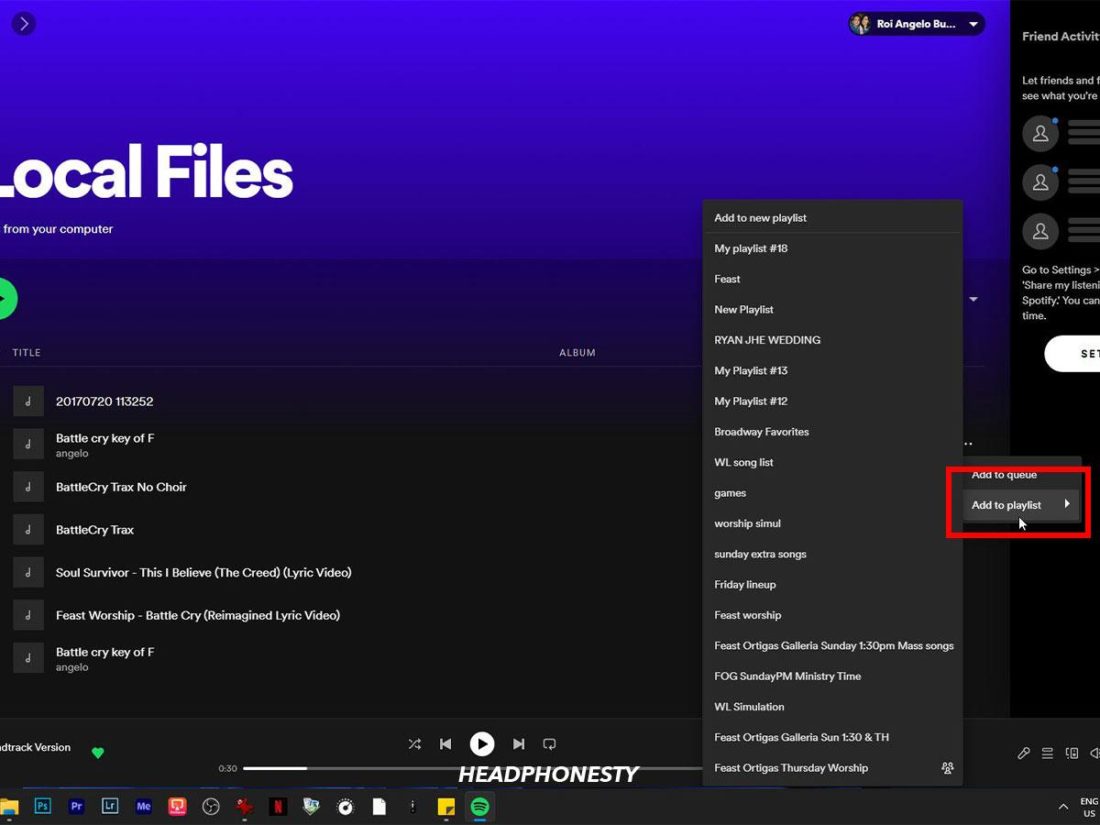
Task: Expand the Add to playlist submenu arrow
Action: pyautogui.click(x=1067, y=504)
